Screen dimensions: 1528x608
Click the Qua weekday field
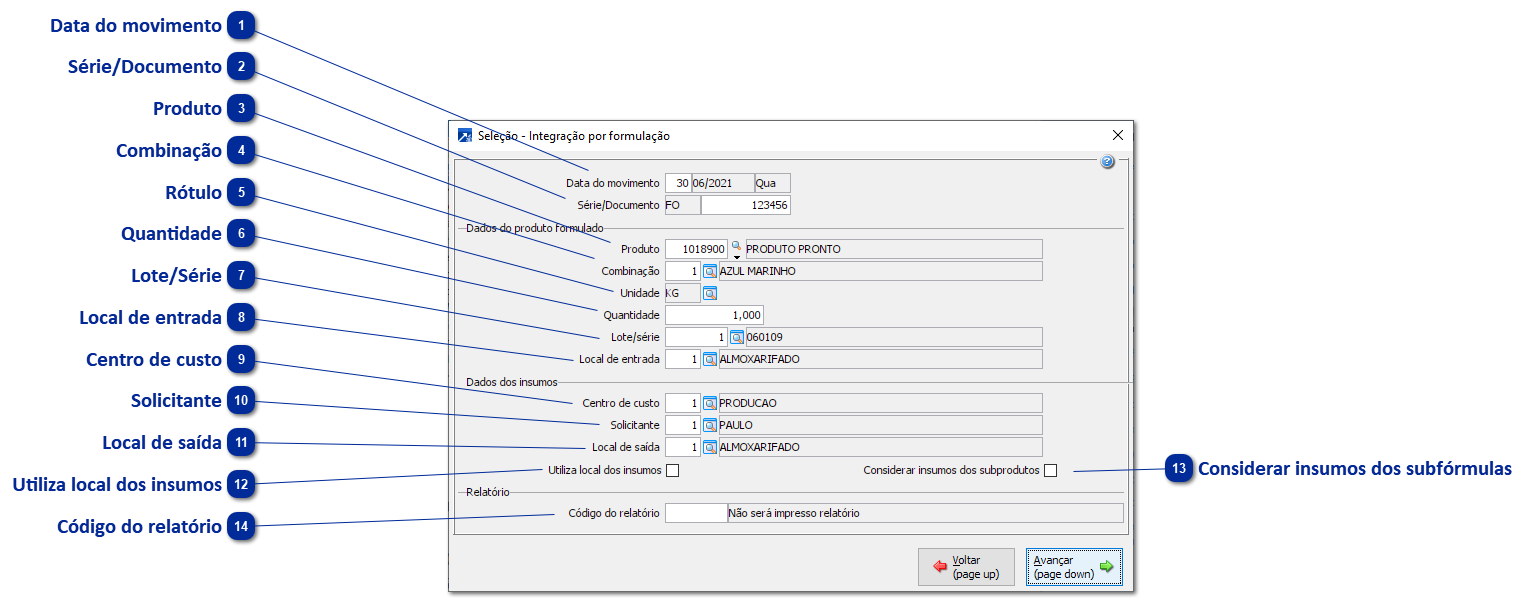pos(772,183)
